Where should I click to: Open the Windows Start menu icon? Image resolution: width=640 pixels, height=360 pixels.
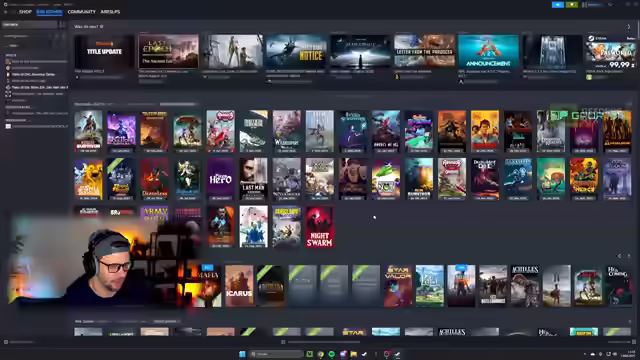tap(242, 354)
